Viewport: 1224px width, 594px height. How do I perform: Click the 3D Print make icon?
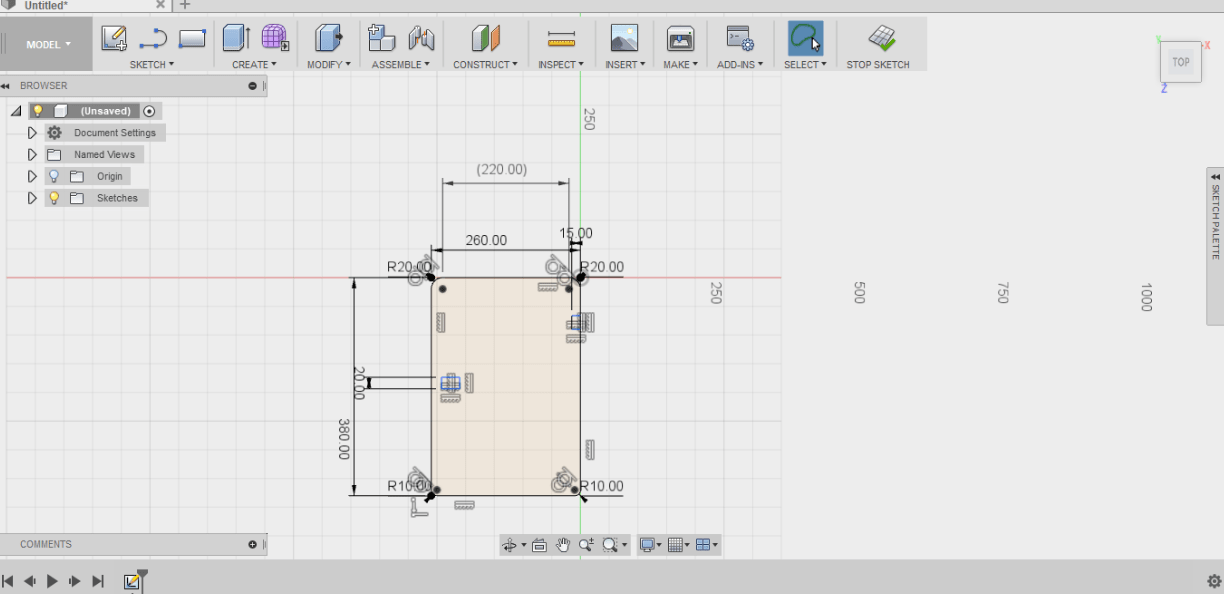pyautogui.click(x=681, y=39)
